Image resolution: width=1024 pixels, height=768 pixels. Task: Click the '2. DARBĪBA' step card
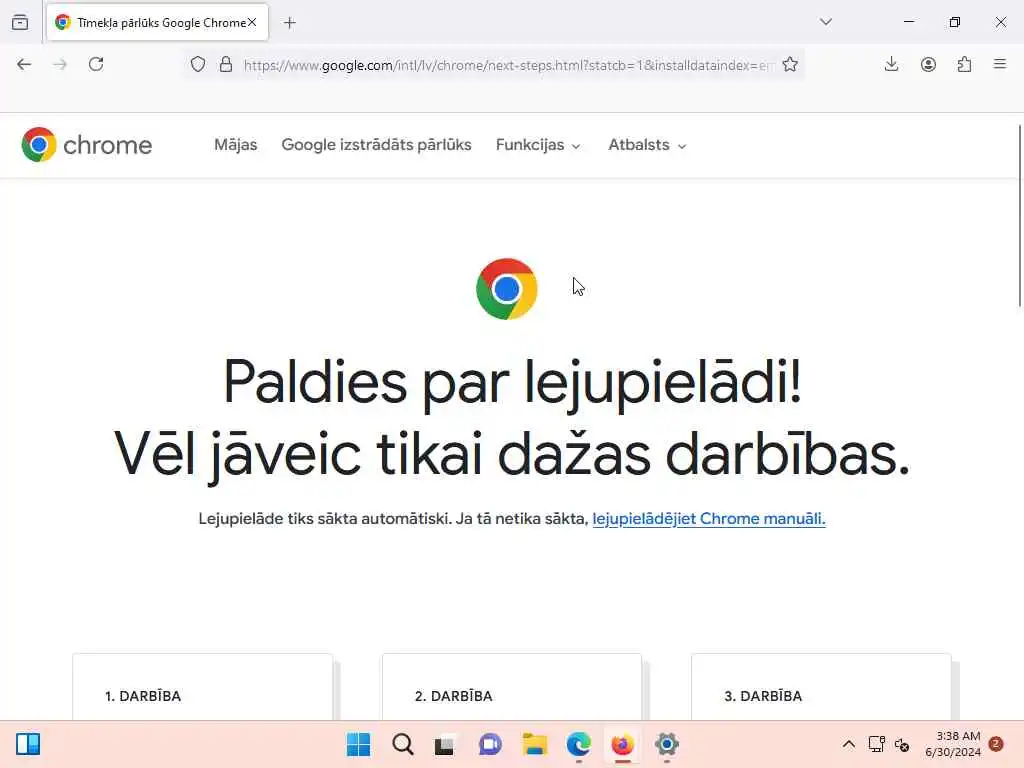pos(512,687)
